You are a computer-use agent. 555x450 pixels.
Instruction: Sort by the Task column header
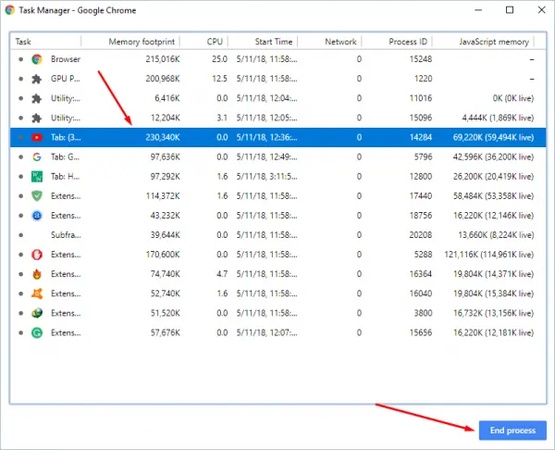[x=23, y=42]
